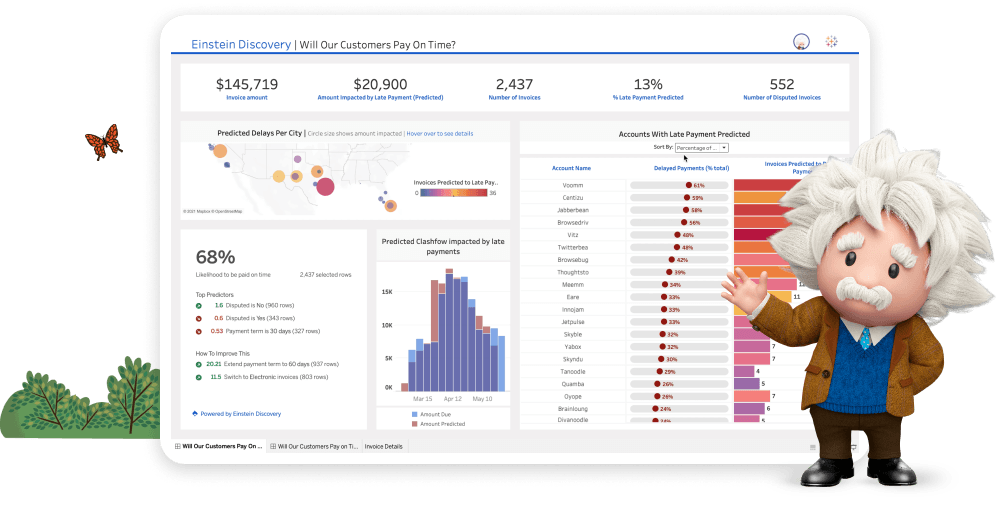Viewport: 996px width, 510px height.
Task: Click the Tanoodle bar labeled 4
Action: (x=744, y=372)
